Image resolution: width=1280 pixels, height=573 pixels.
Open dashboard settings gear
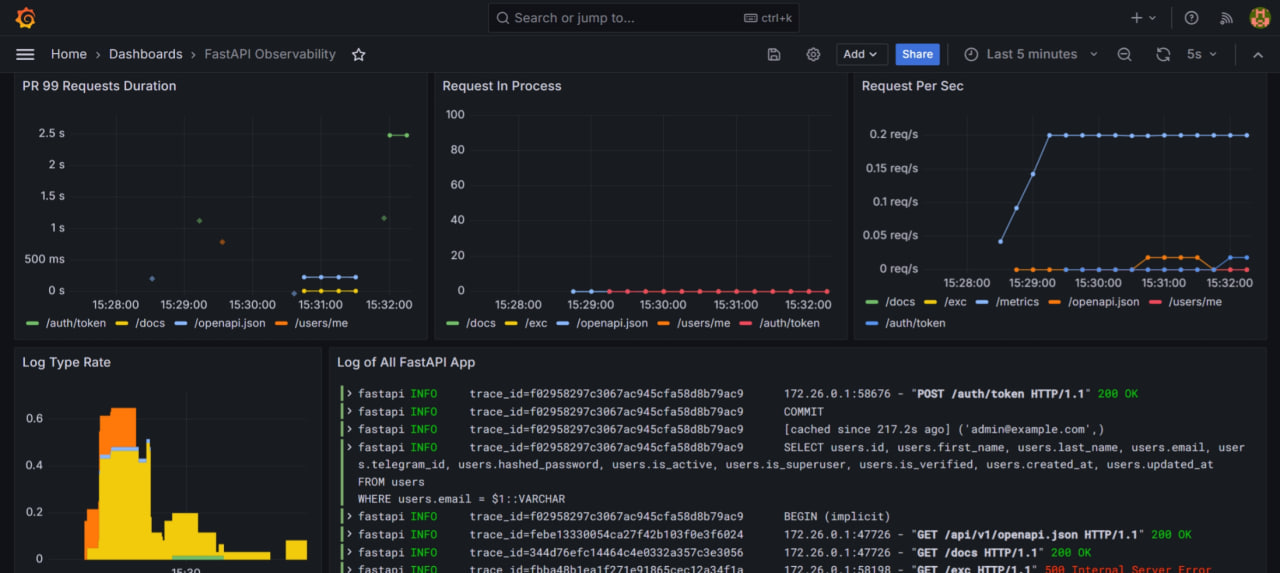tap(813, 54)
